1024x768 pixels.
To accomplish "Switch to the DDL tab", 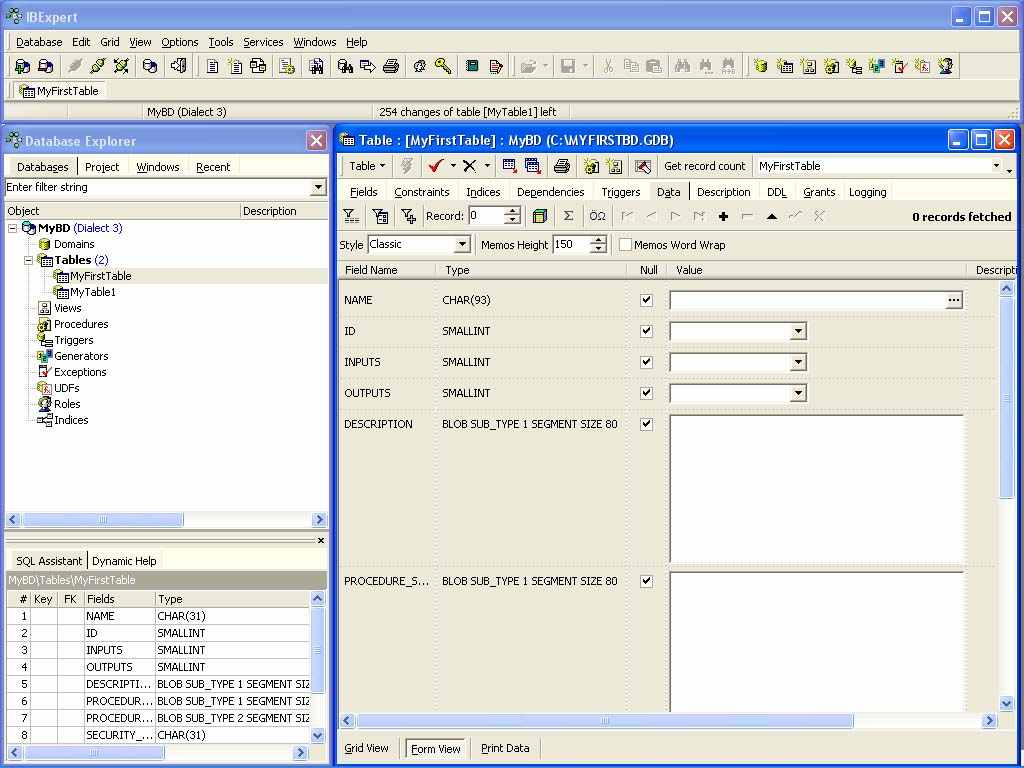I will tap(776, 192).
